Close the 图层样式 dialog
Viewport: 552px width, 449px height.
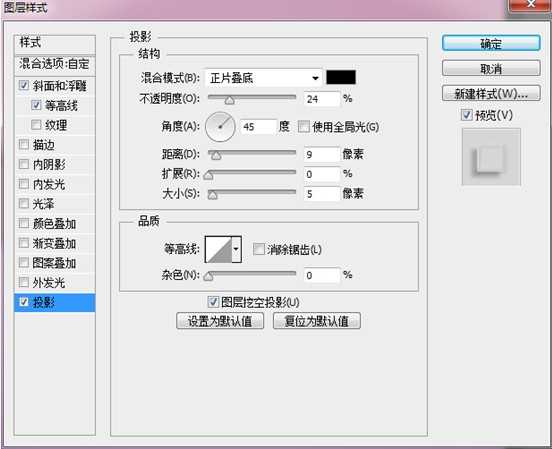click(x=530, y=5)
